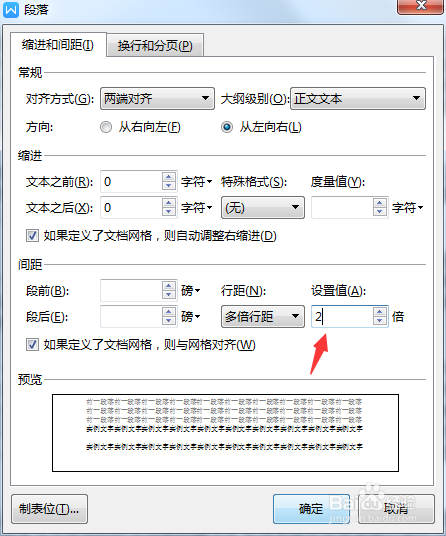
Task: Increase the 文本之前 value with up arrow
Action: click(x=168, y=177)
